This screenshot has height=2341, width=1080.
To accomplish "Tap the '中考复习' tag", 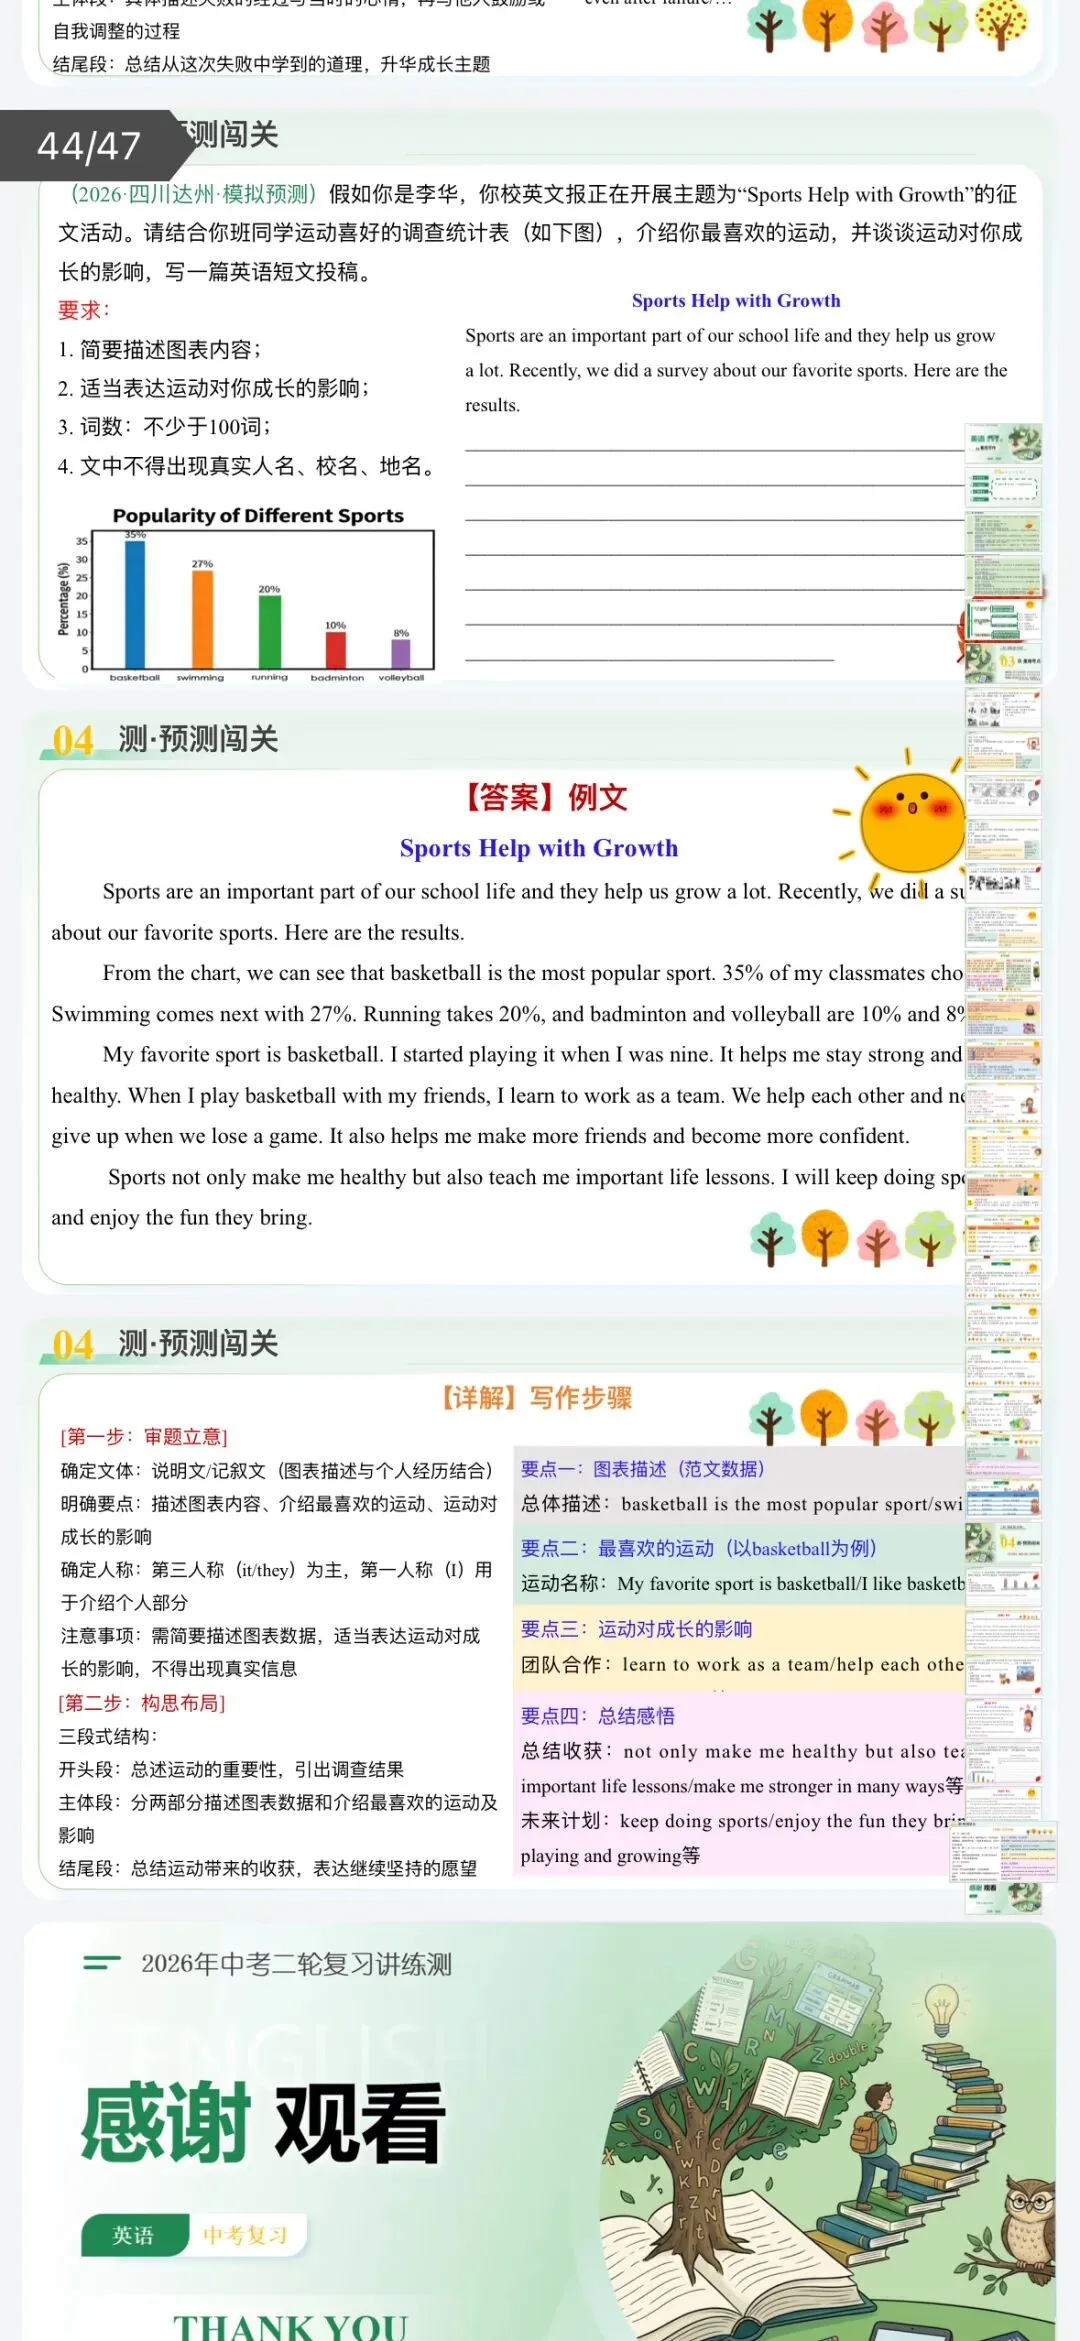I will 246,2235.
